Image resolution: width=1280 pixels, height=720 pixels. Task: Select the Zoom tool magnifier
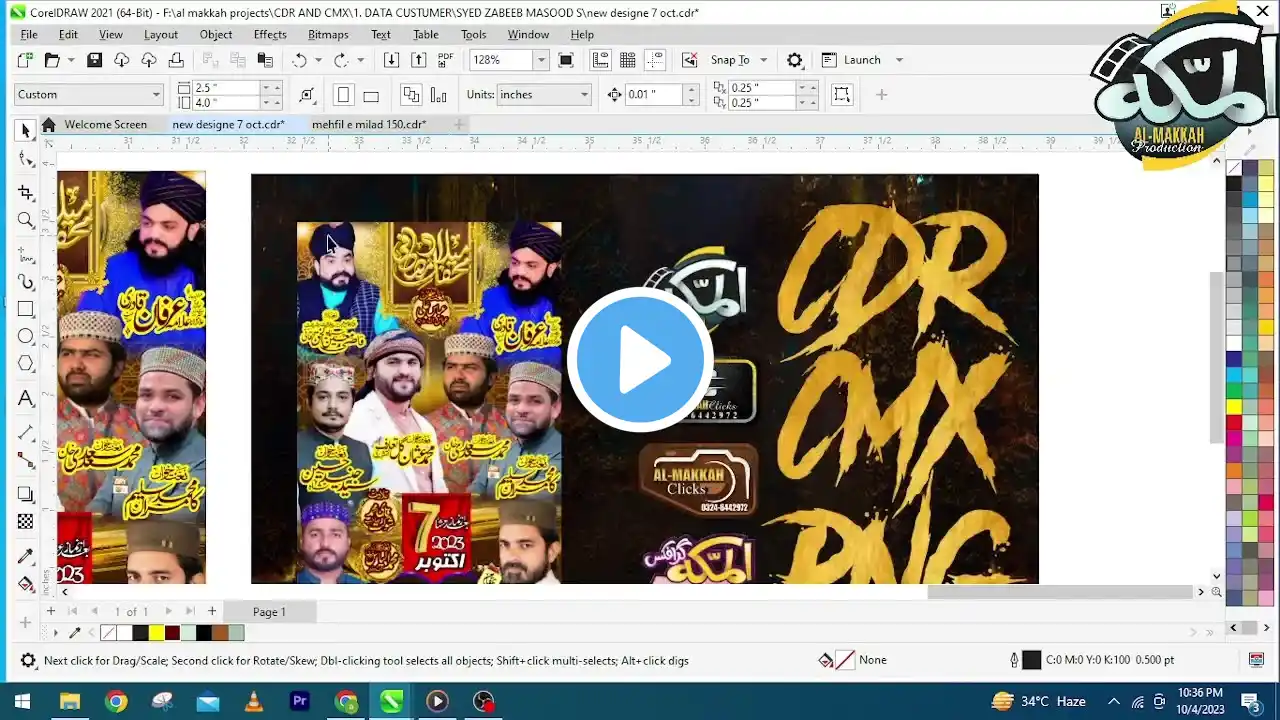coord(25,220)
